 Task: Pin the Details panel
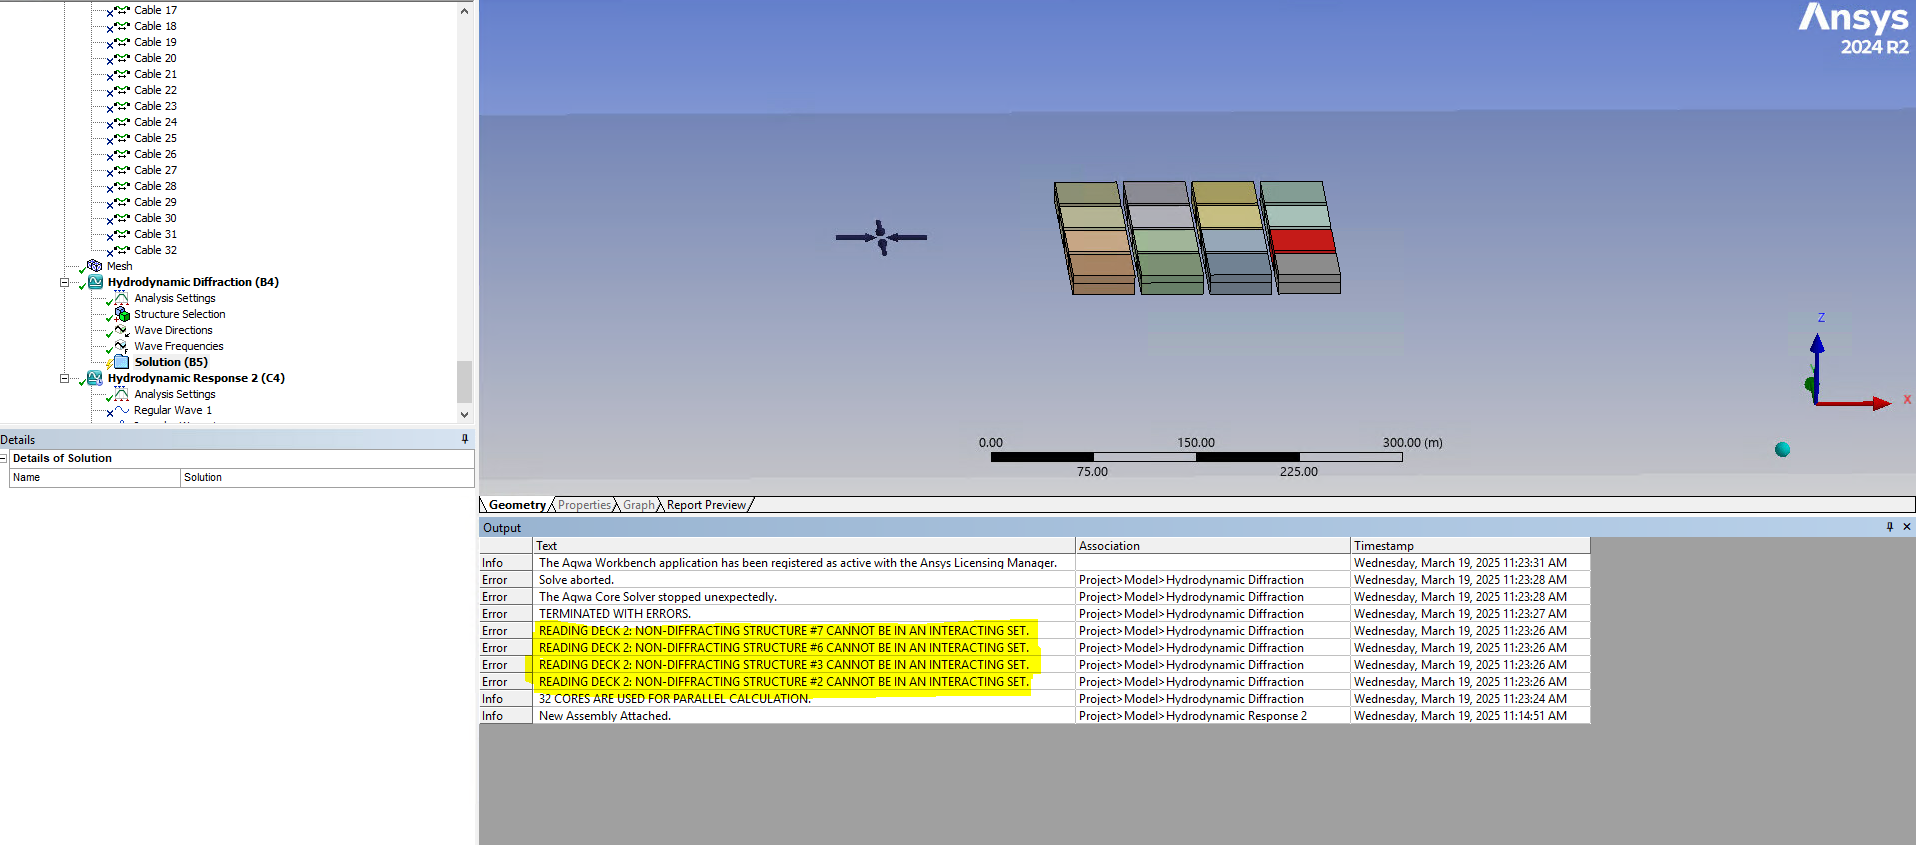click(x=464, y=439)
